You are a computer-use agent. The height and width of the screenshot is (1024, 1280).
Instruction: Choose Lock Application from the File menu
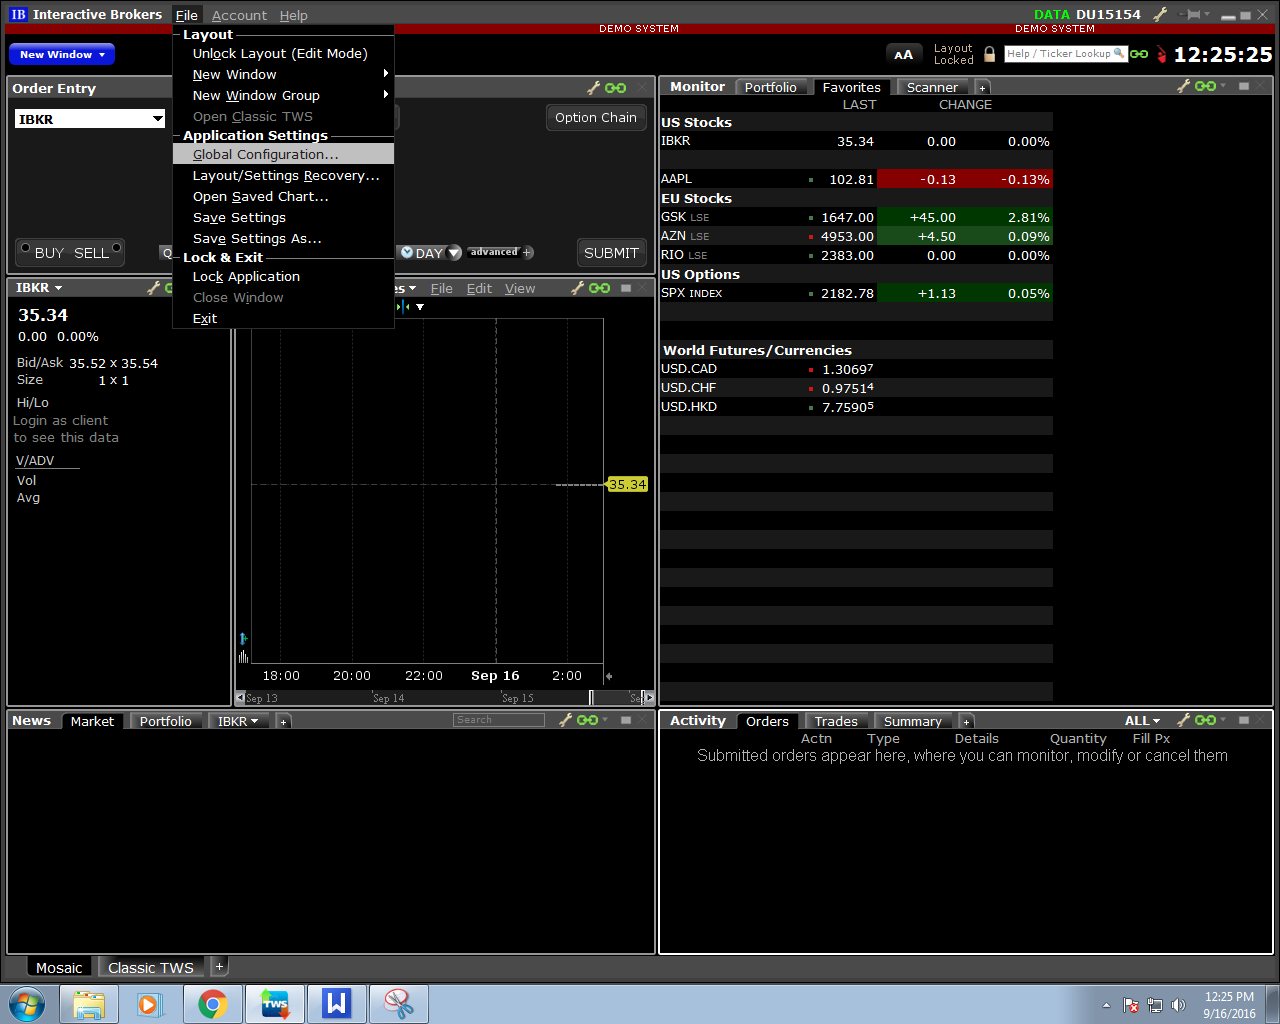[283, 276]
